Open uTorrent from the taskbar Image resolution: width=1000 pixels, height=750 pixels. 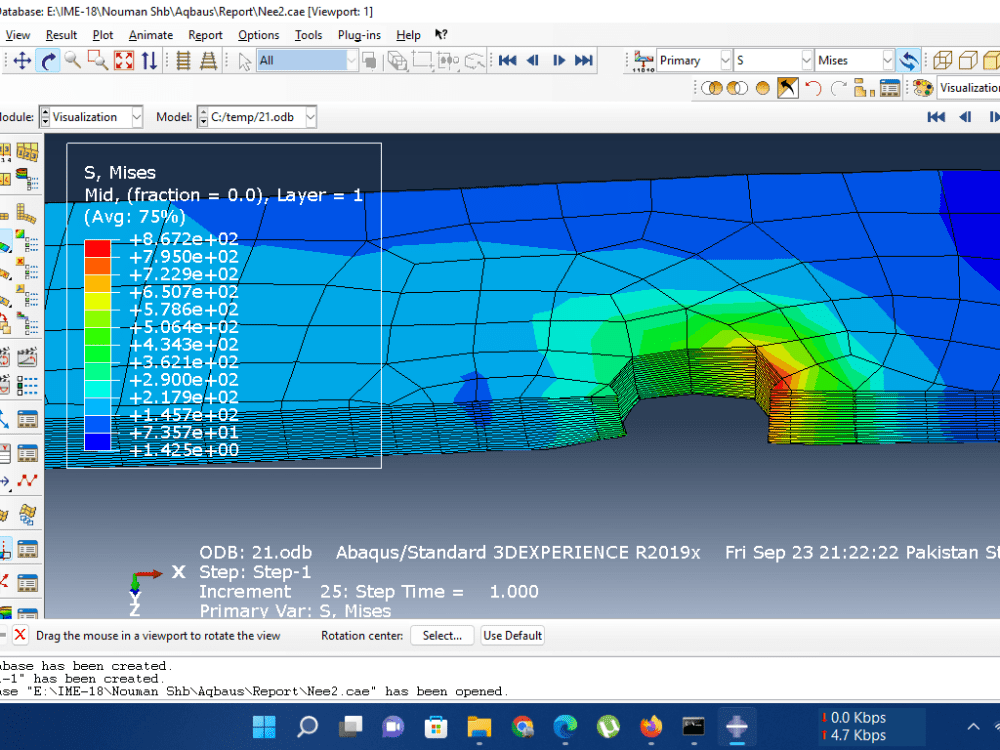click(608, 726)
